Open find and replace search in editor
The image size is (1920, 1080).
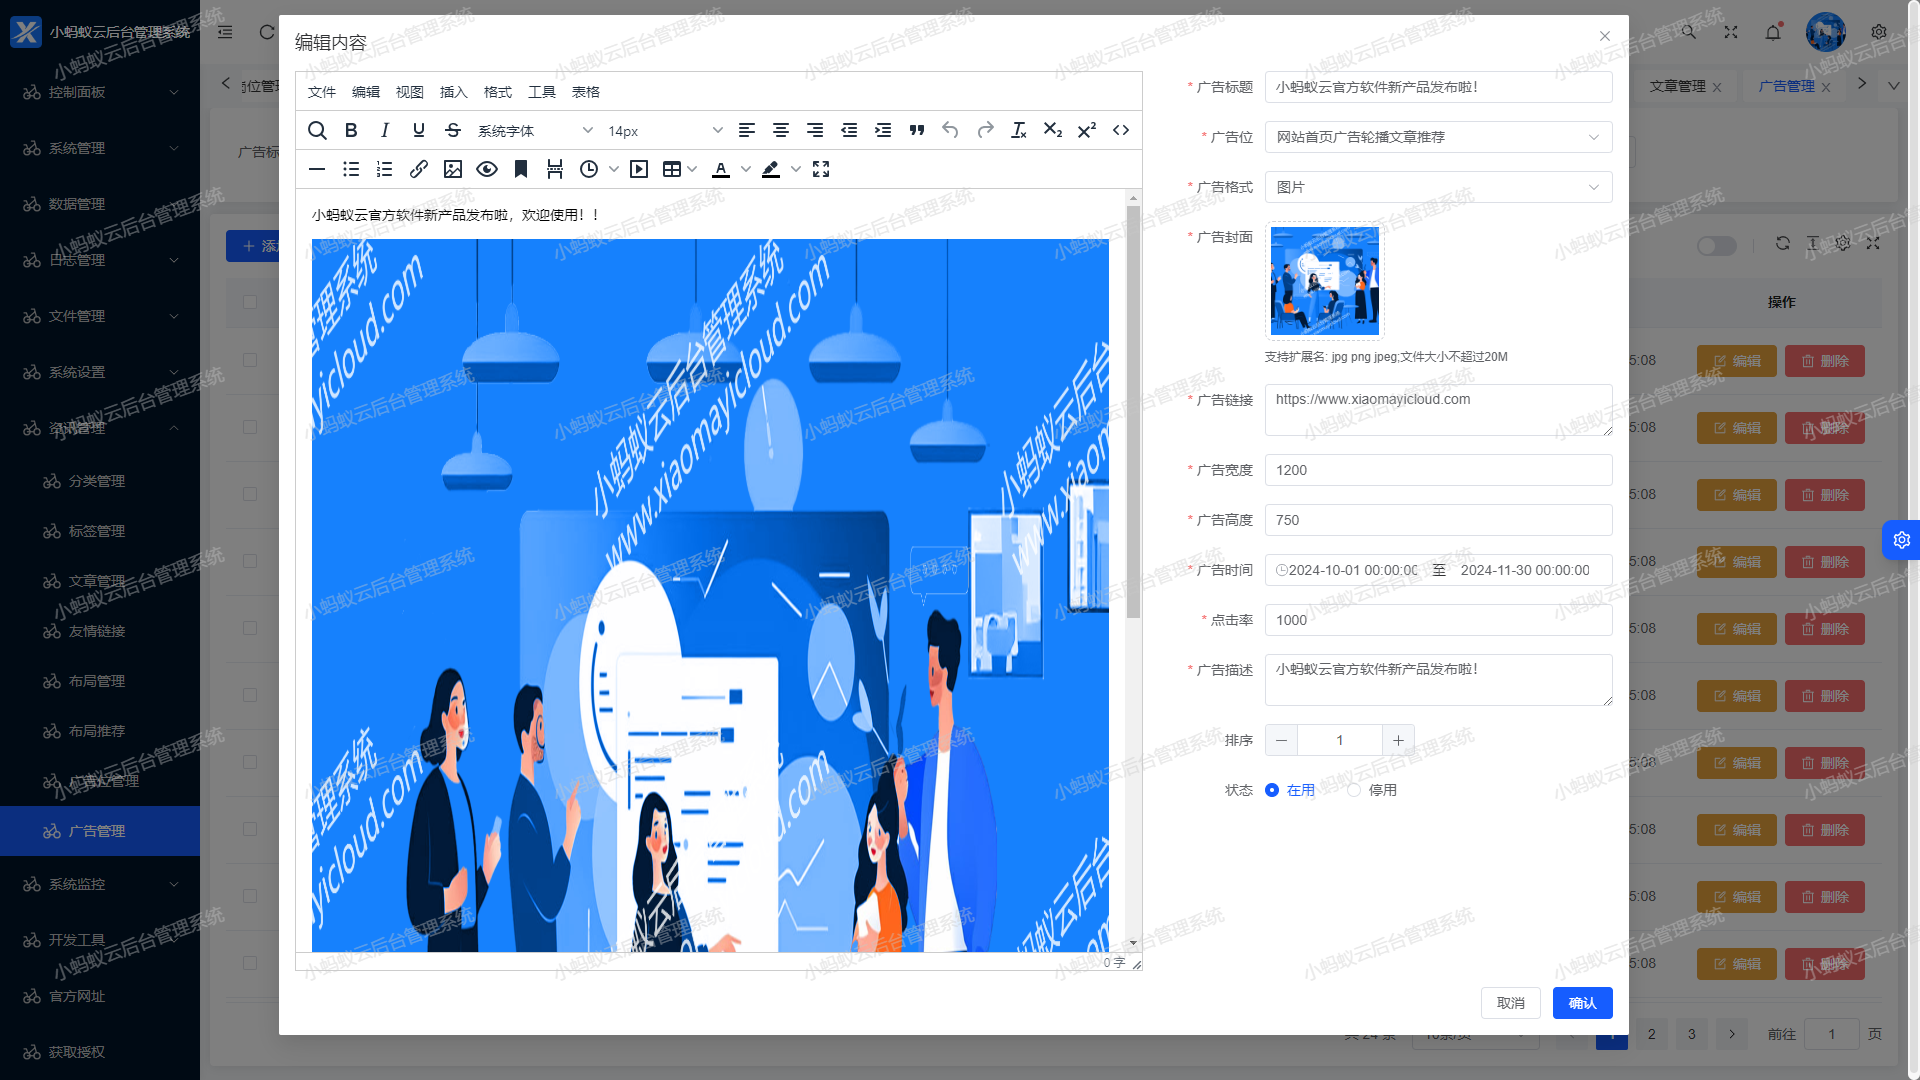[317, 130]
